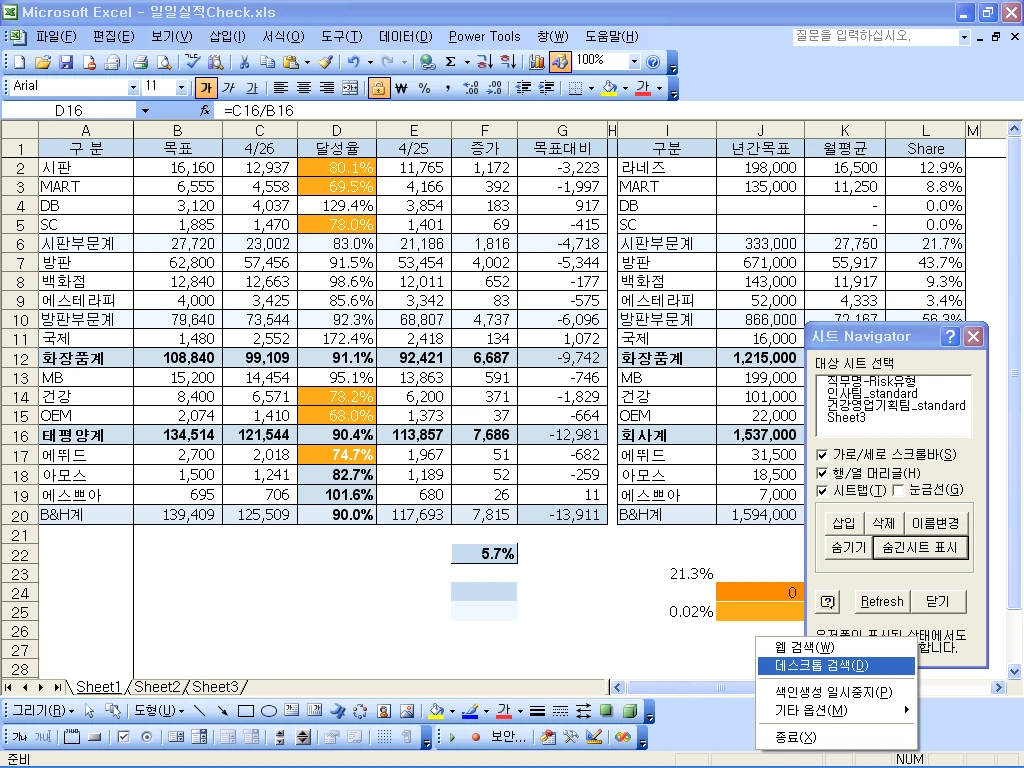Select Sheet3 in the 대상 시트 선택 list
The image size is (1024, 768).
846,418
